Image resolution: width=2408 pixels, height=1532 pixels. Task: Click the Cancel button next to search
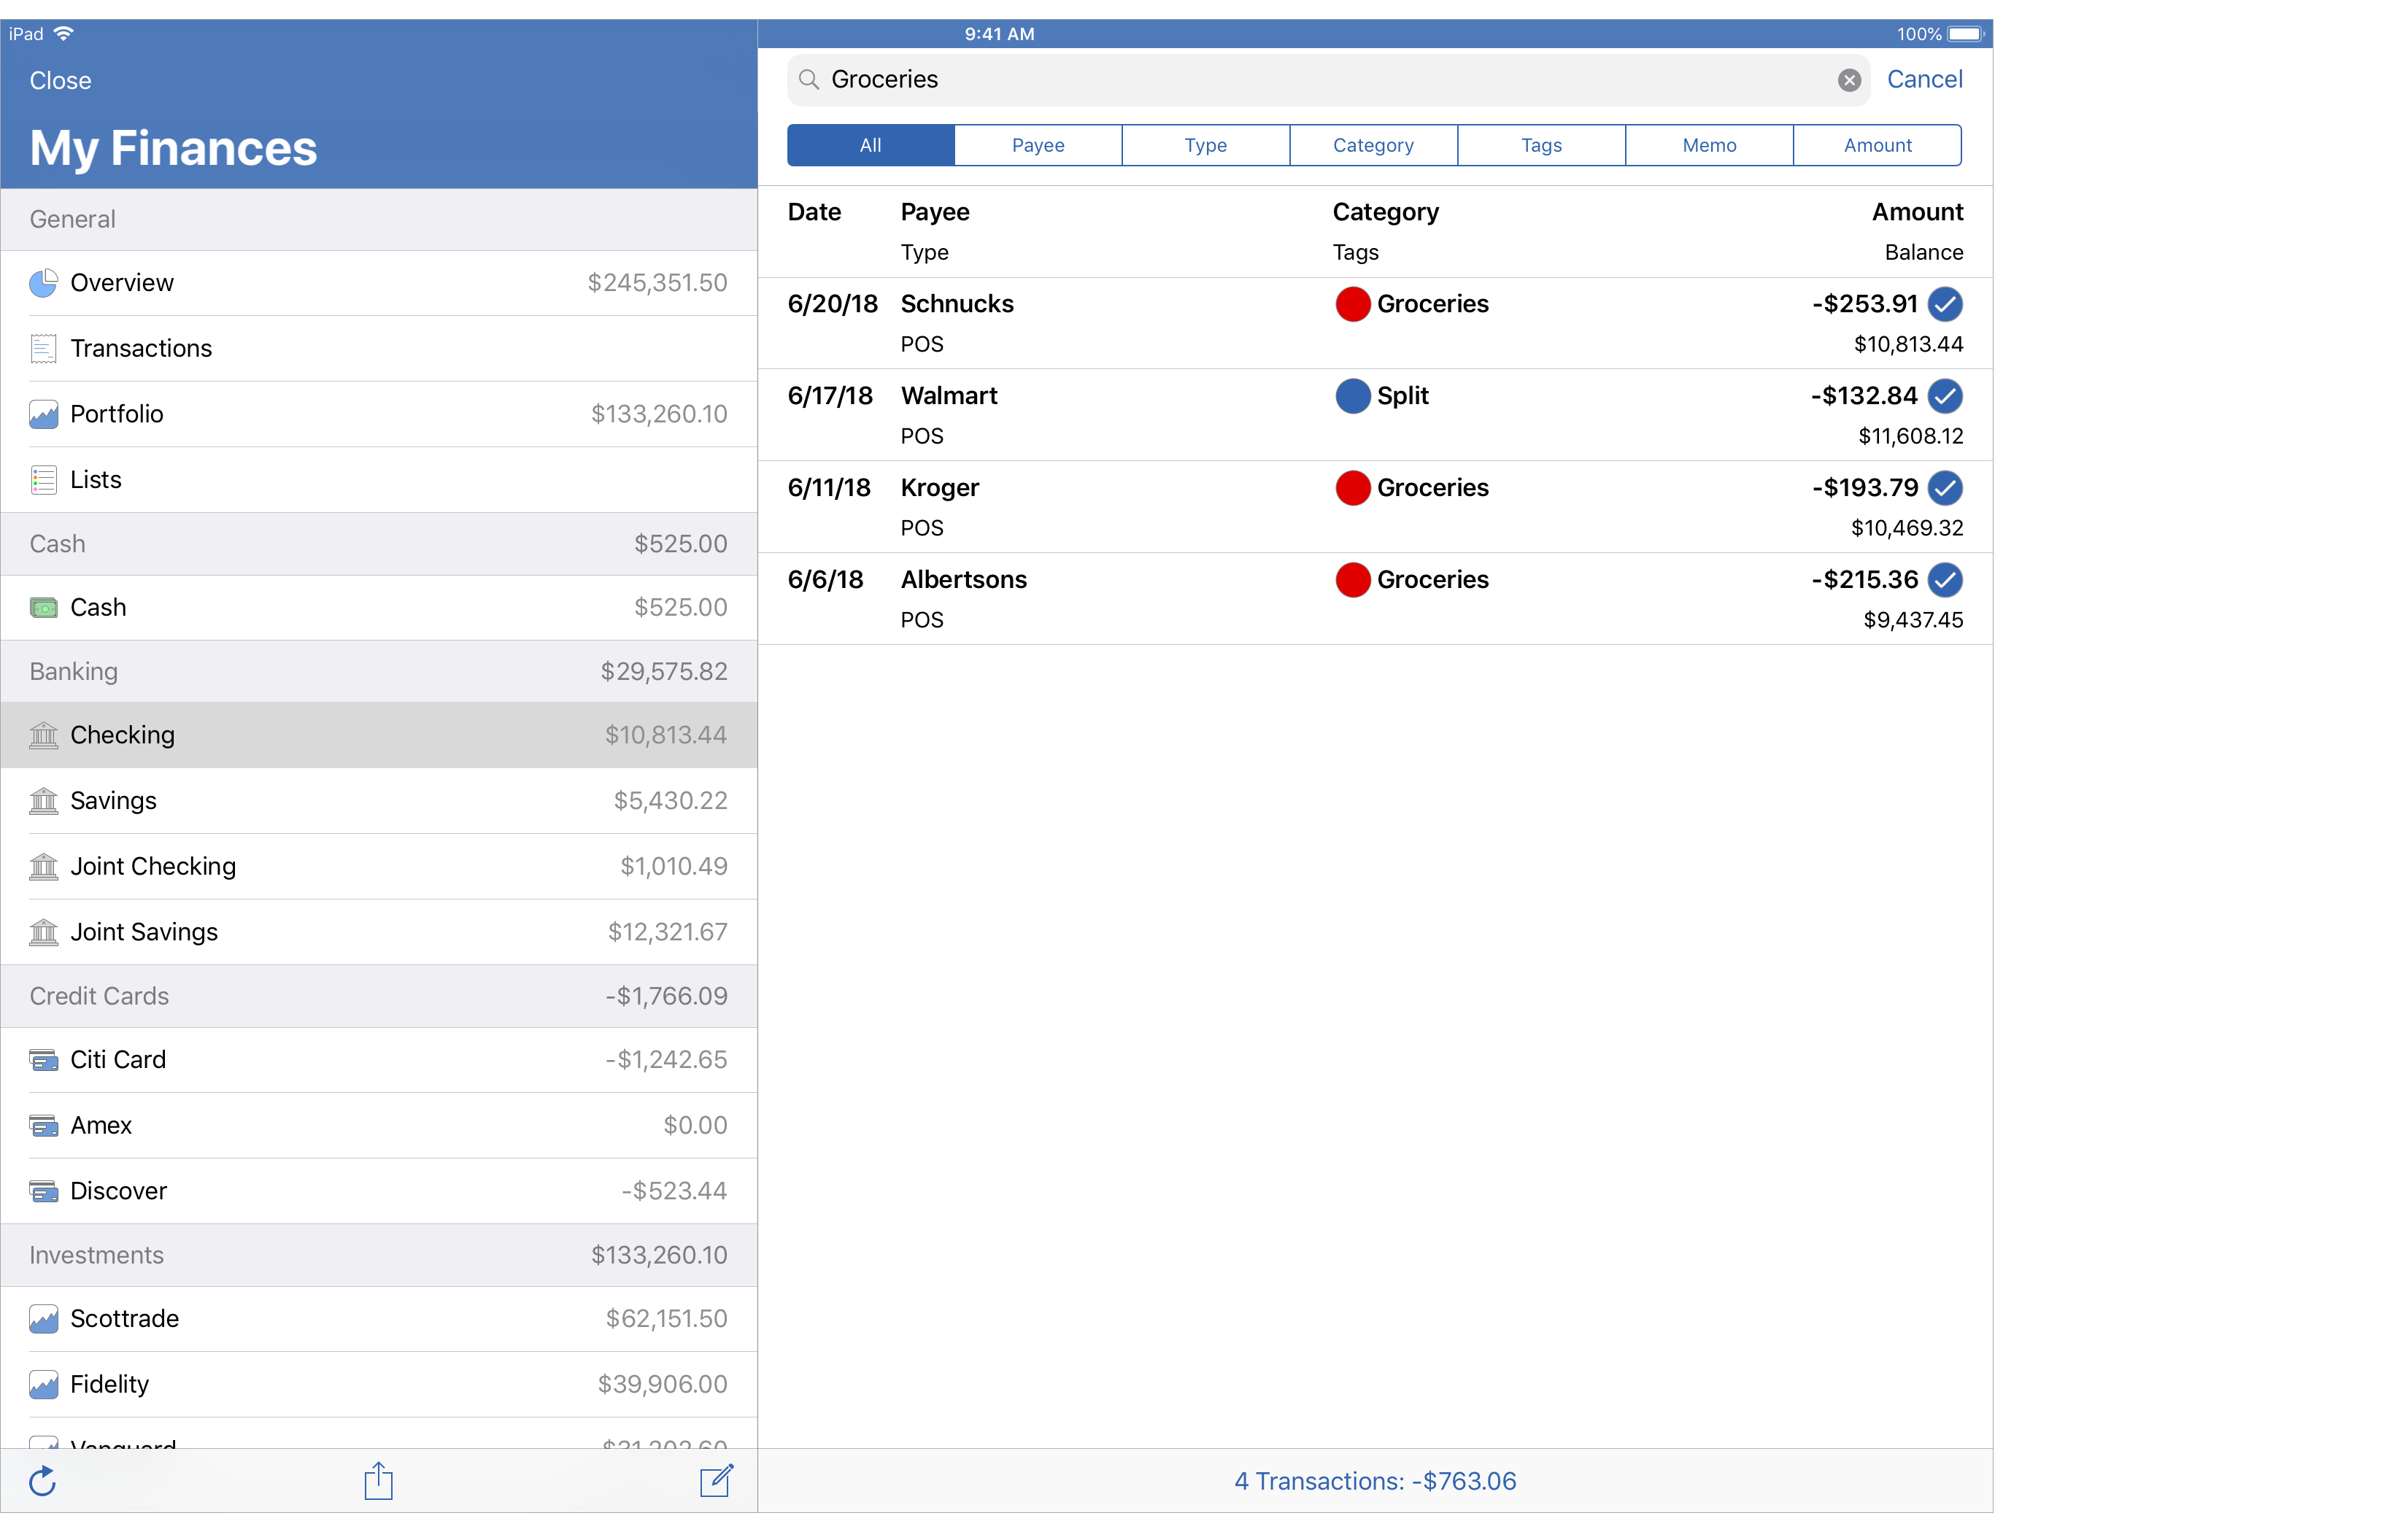coord(1923,80)
